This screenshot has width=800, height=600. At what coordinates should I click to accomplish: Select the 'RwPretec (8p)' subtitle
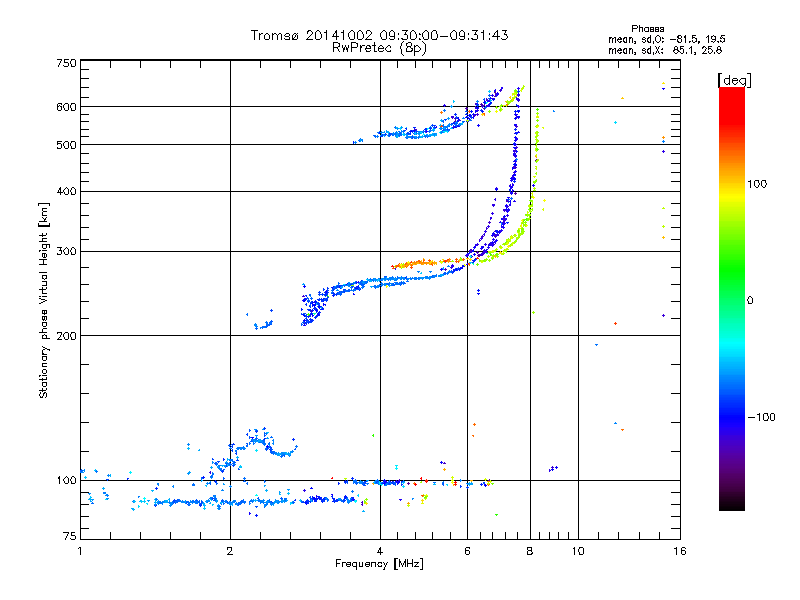[x=379, y=48]
